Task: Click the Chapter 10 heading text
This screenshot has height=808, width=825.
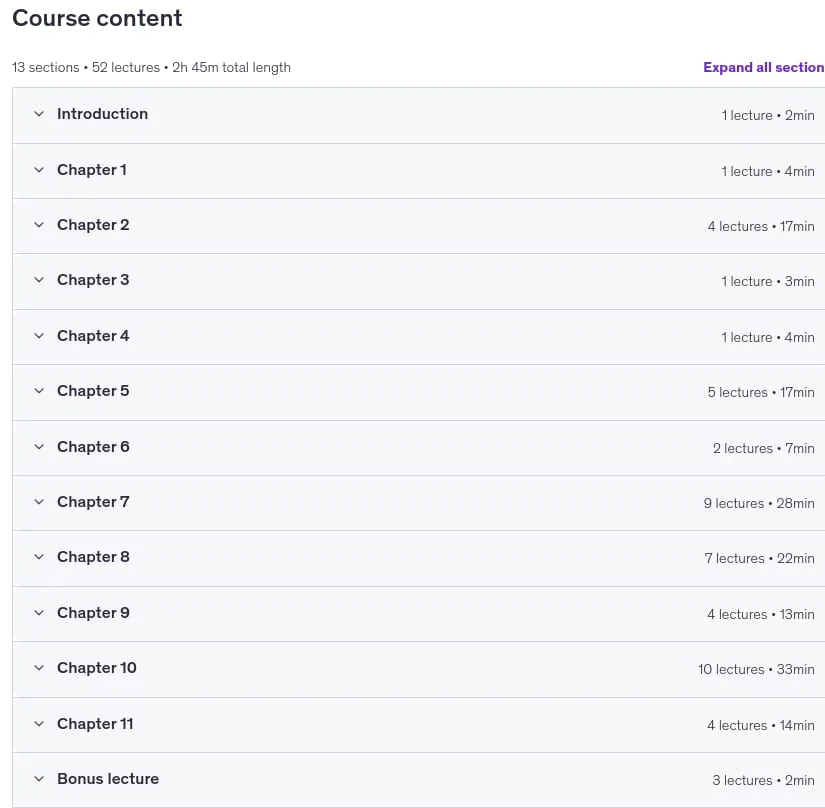Action: pos(97,668)
